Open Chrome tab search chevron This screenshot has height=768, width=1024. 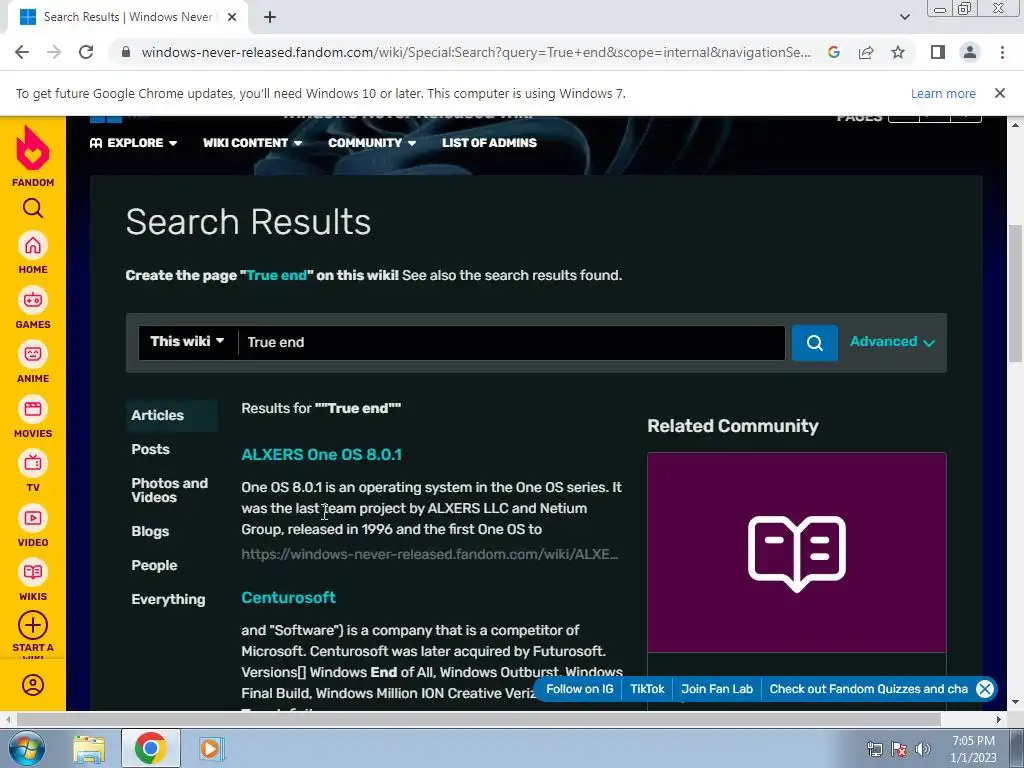click(x=904, y=17)
